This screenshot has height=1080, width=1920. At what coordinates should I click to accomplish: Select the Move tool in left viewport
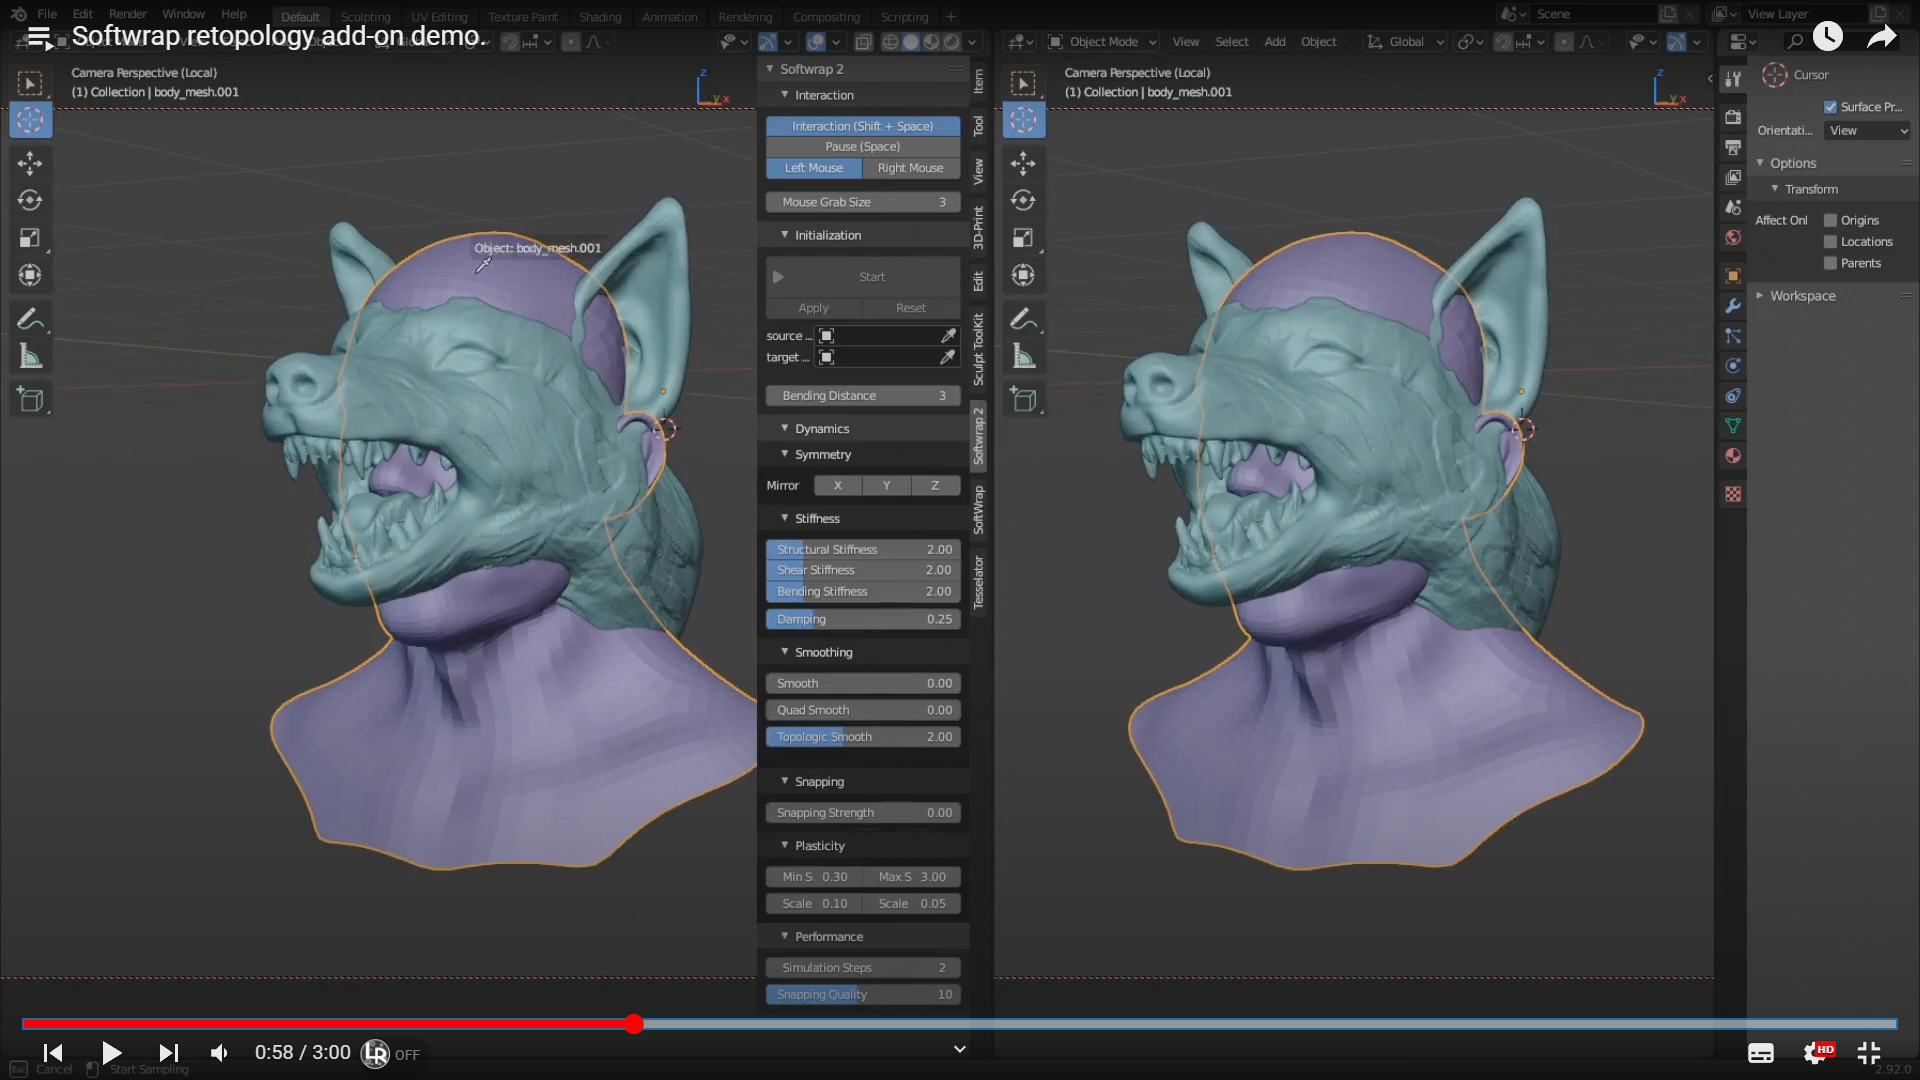[x=30, y=163]
